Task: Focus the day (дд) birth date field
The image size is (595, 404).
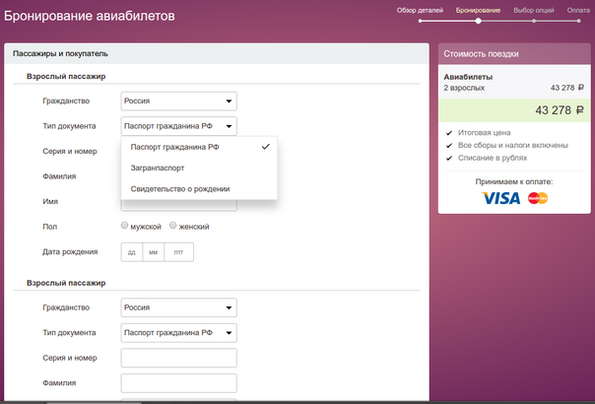Action: (x=132, y=252)
